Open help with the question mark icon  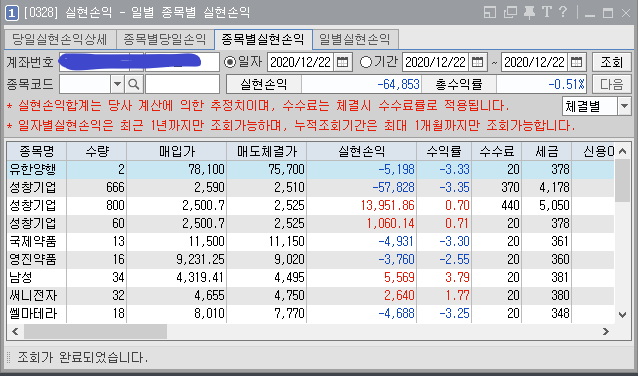[563, 11]
